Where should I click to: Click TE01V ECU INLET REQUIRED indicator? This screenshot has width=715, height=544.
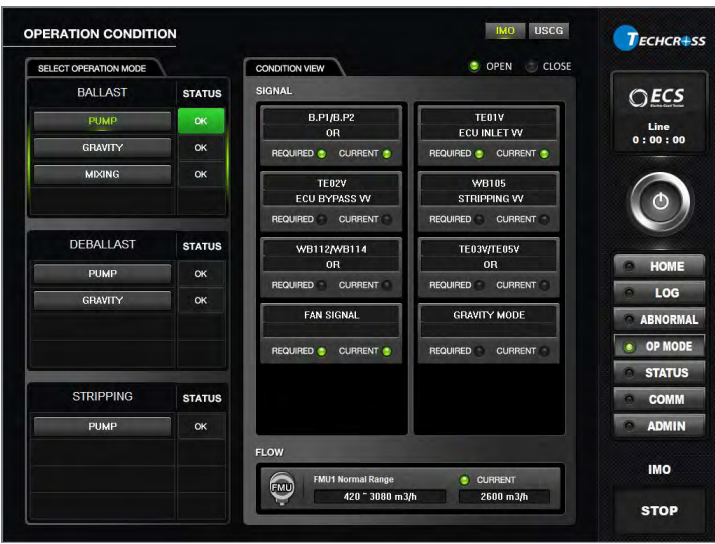pos(479,154)
